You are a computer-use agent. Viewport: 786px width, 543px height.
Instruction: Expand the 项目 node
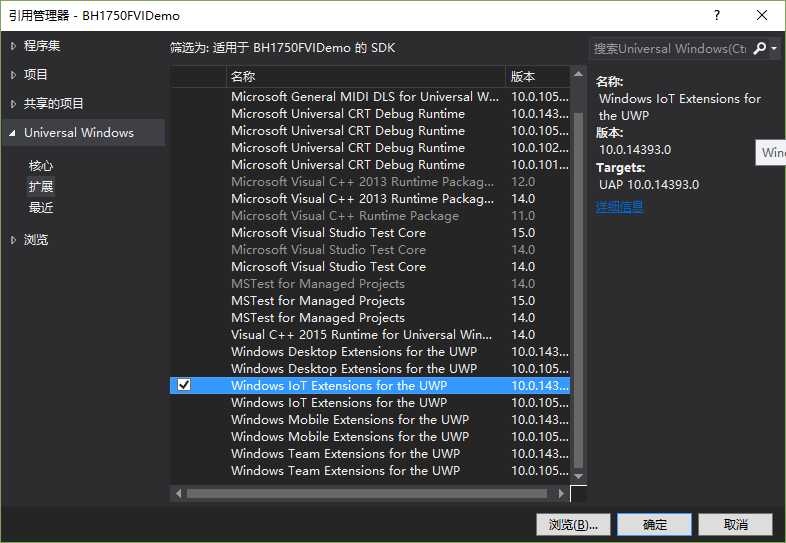coord(13,75)
